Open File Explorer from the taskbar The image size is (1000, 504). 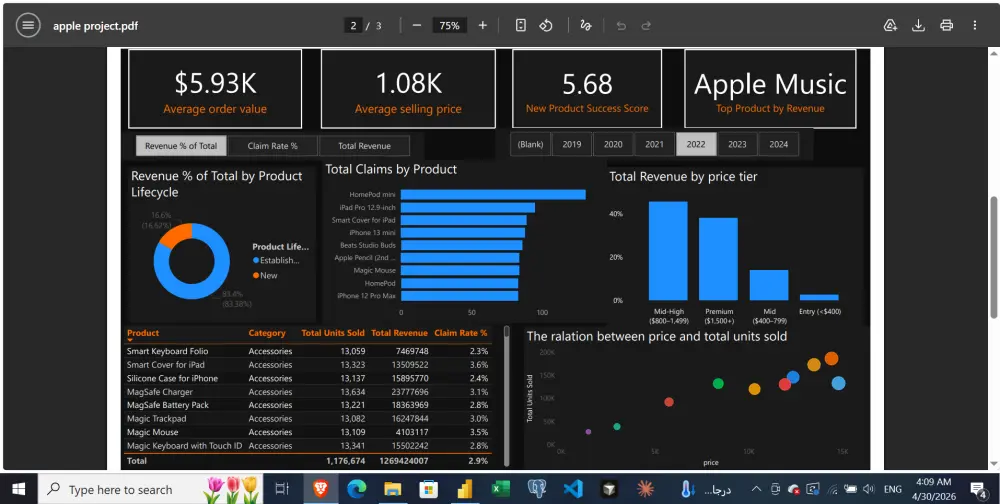tap(392, 489)
